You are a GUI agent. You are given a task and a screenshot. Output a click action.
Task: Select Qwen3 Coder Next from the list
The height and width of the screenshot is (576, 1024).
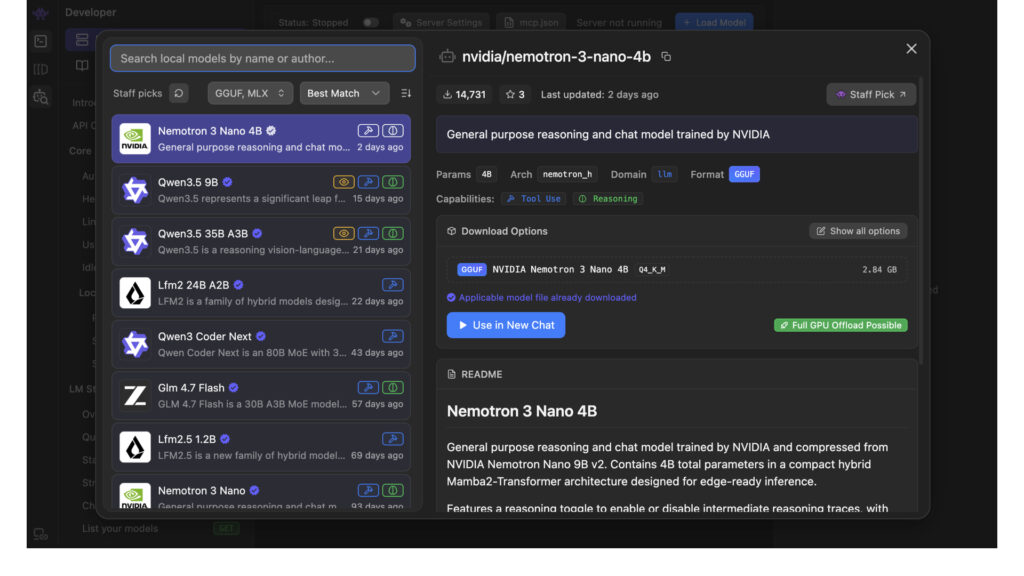[x=260, y=344]
